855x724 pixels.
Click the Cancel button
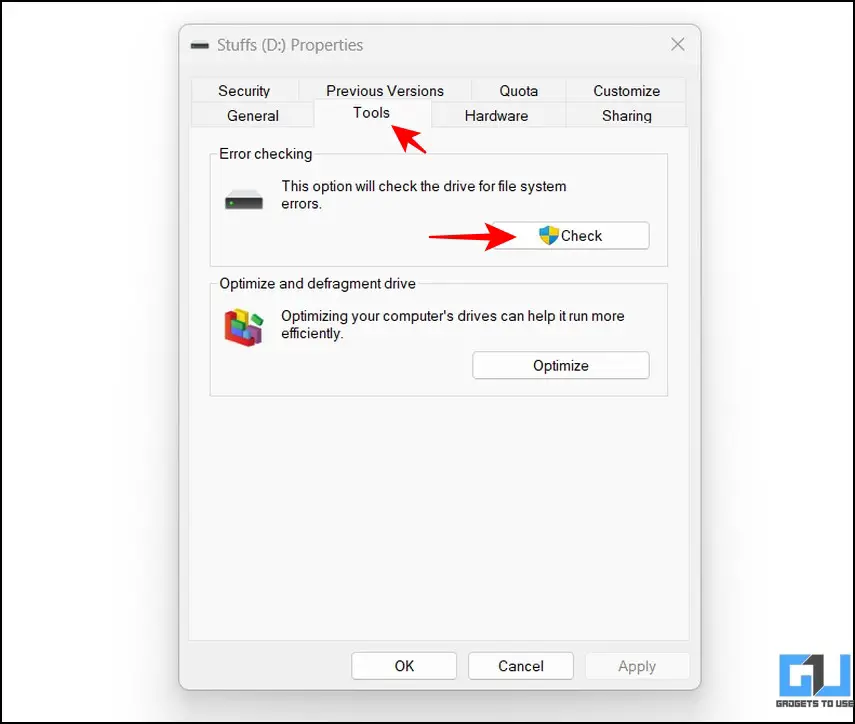(521, 666)
